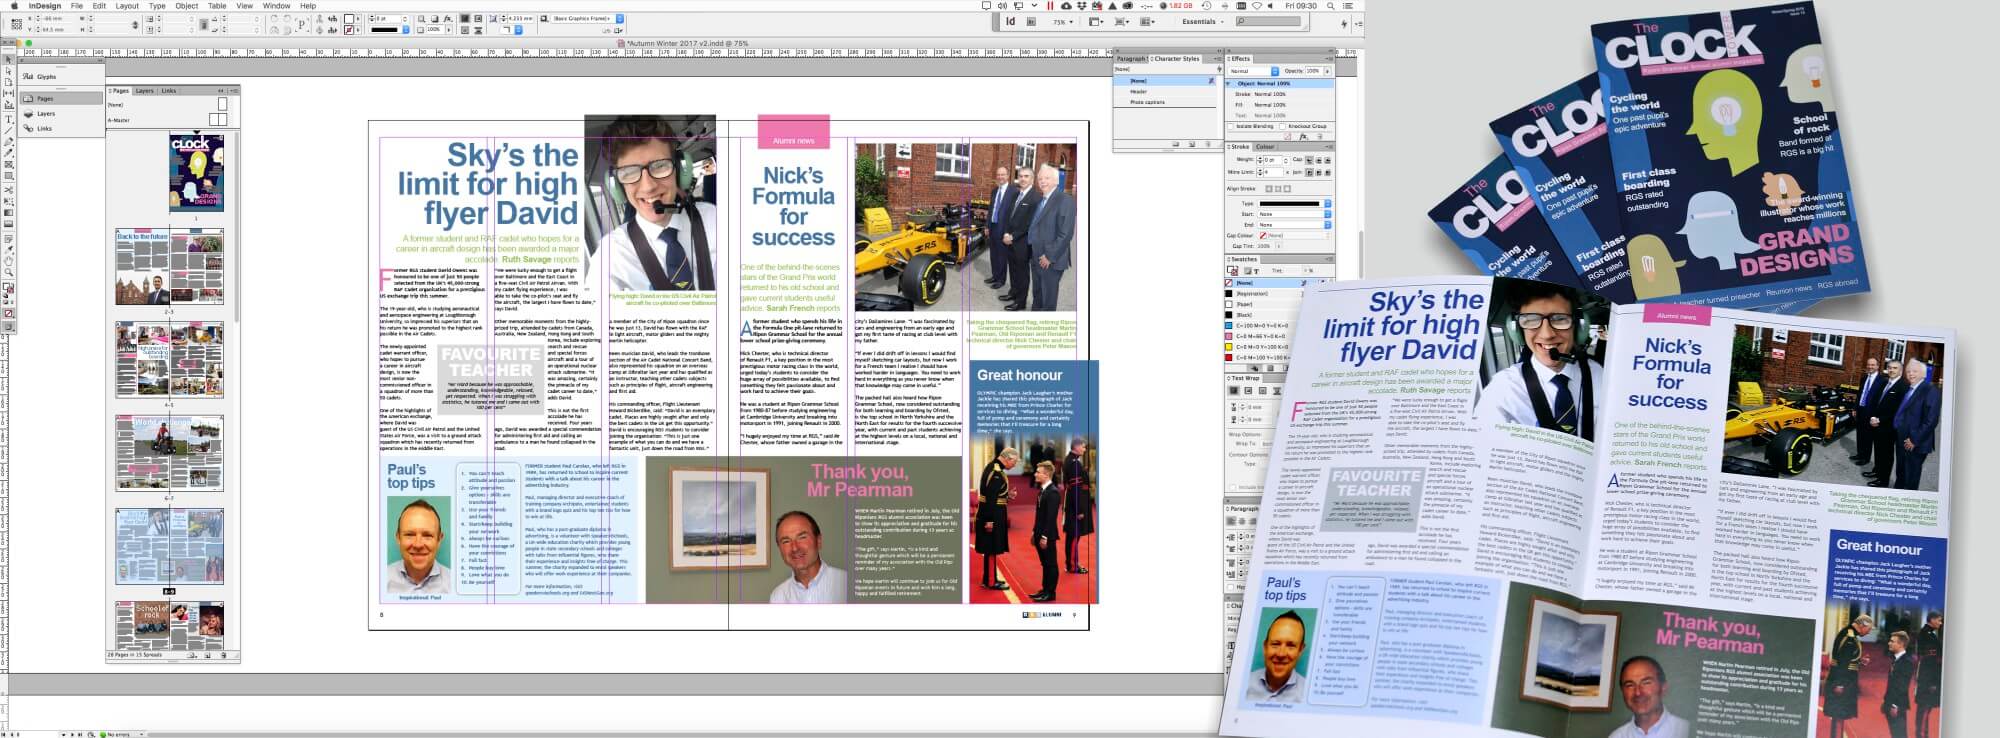Toggle the Isolate Blending checkbox
This screenshot has width=2000, height=738.
coord(1231,126)
